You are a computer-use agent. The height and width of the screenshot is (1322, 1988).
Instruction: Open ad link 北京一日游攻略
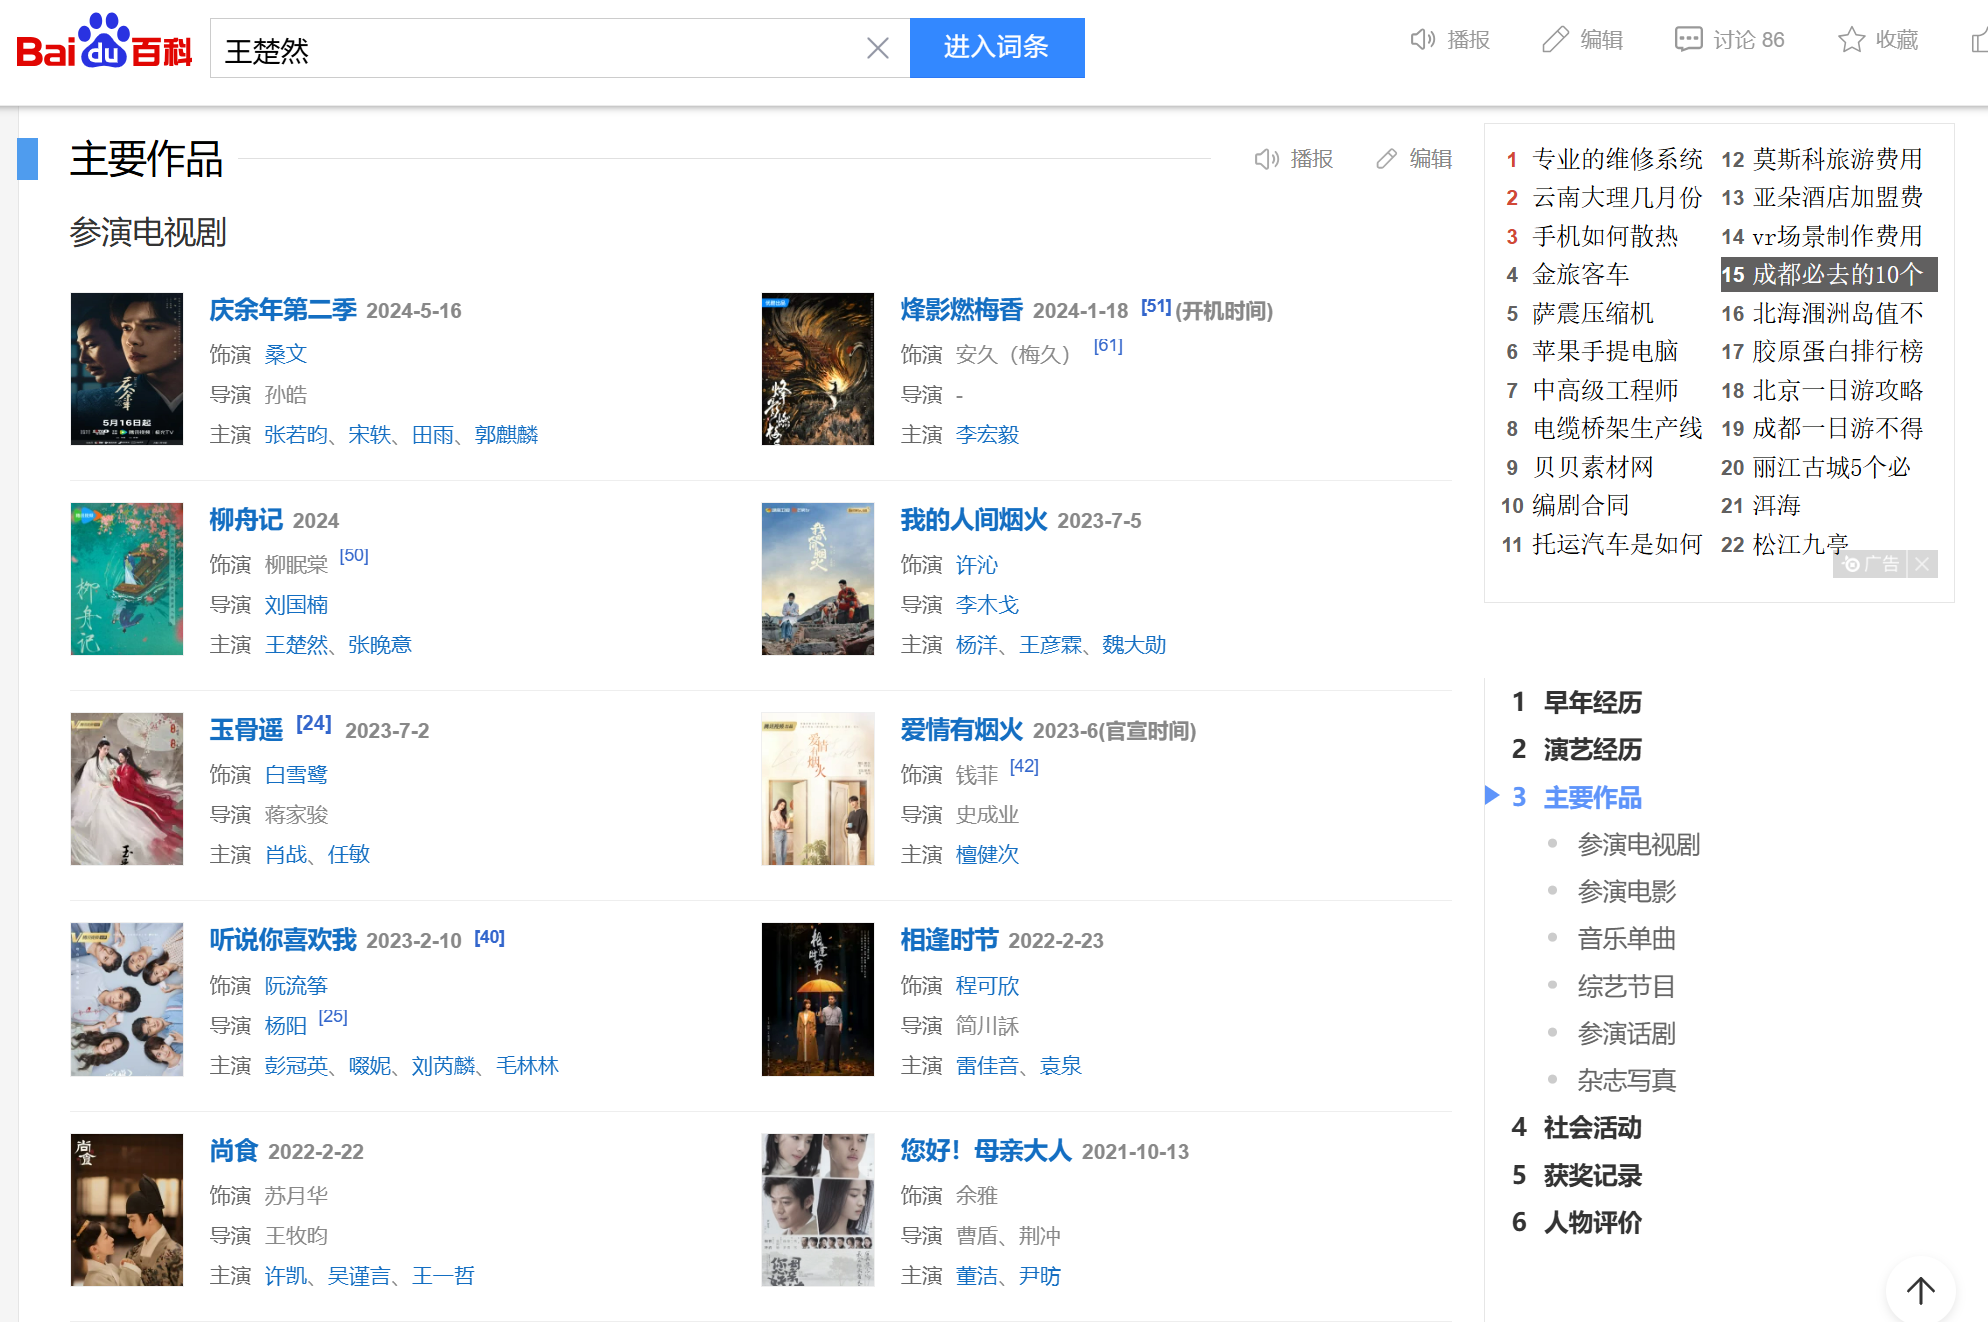1838,390
